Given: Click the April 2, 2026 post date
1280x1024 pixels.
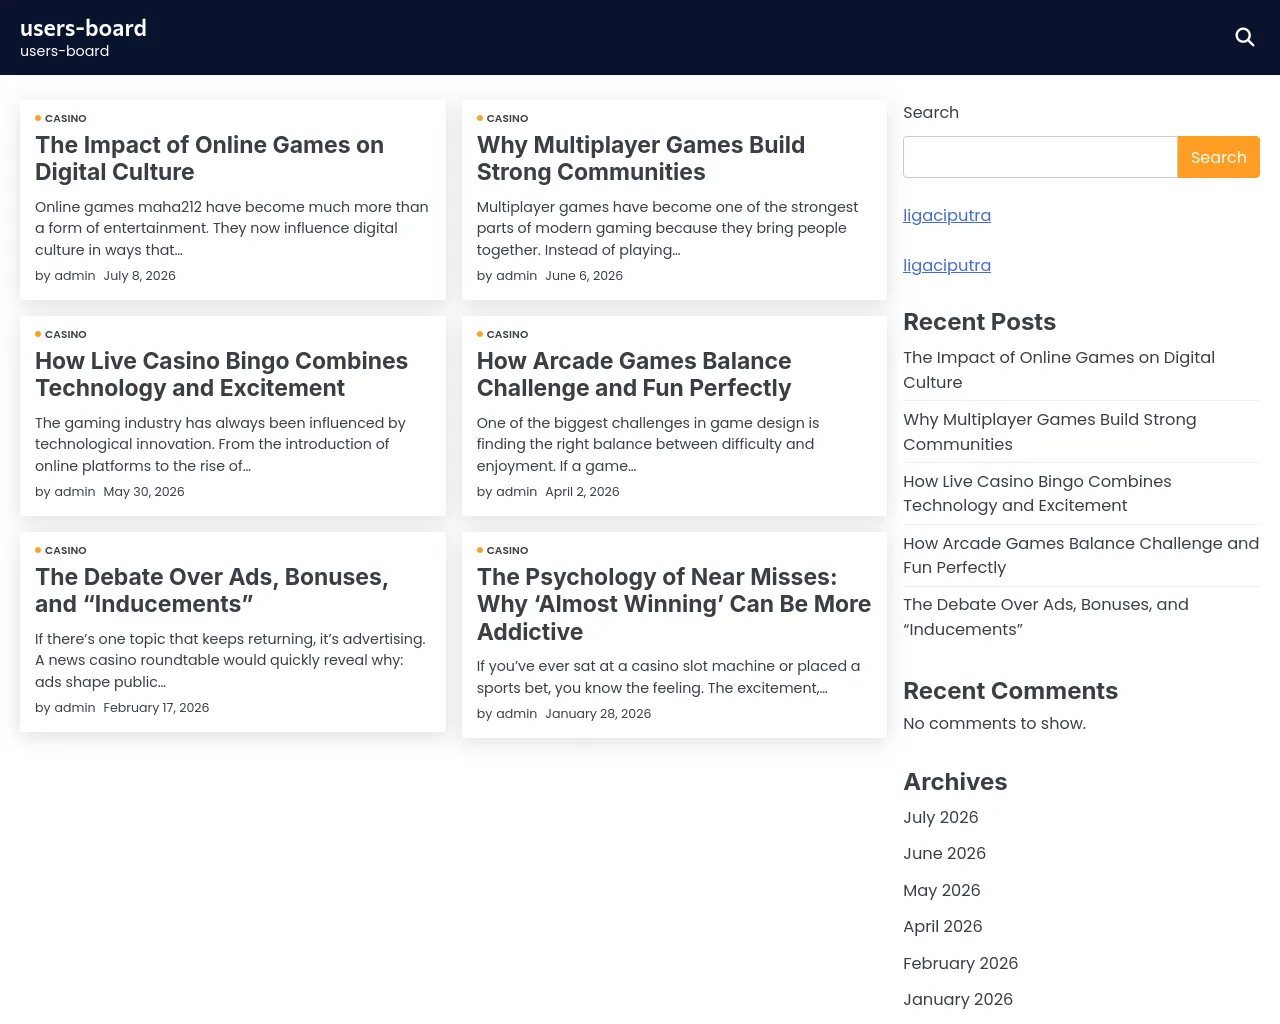Looking at the screenshot, I should (582, 492).
